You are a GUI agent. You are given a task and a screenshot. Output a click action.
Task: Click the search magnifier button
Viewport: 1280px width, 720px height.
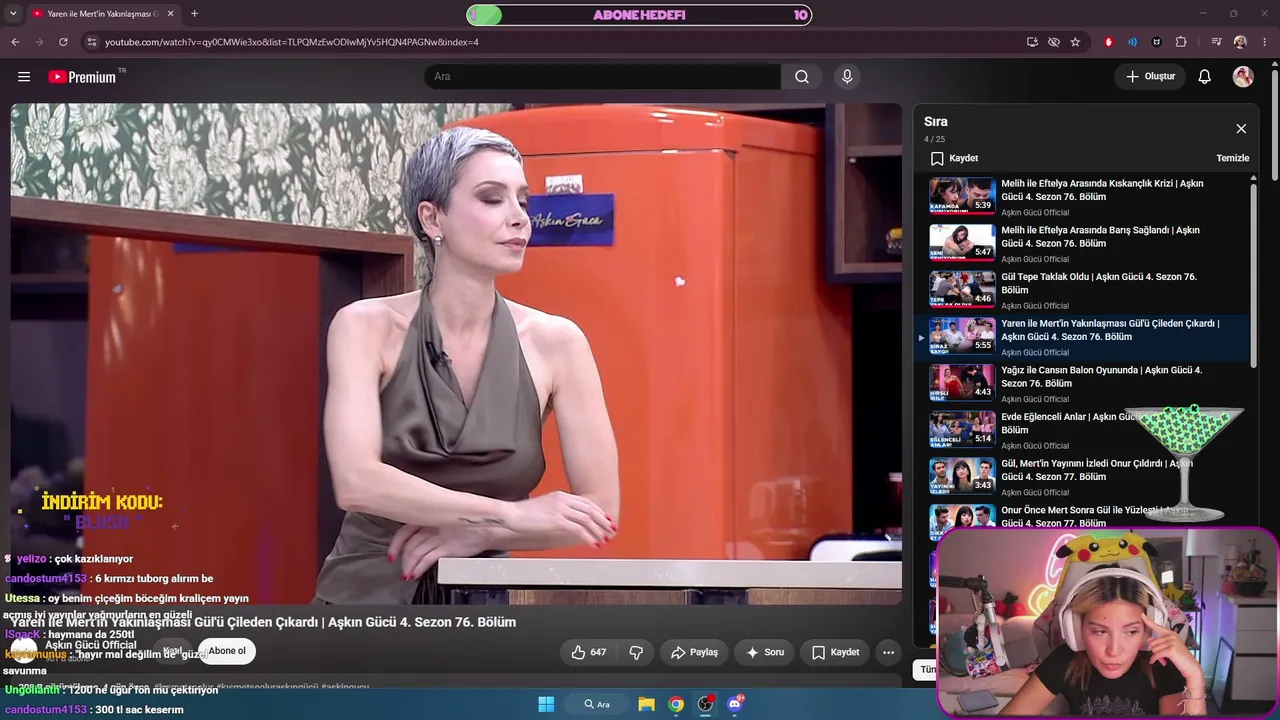coord(802,76)
